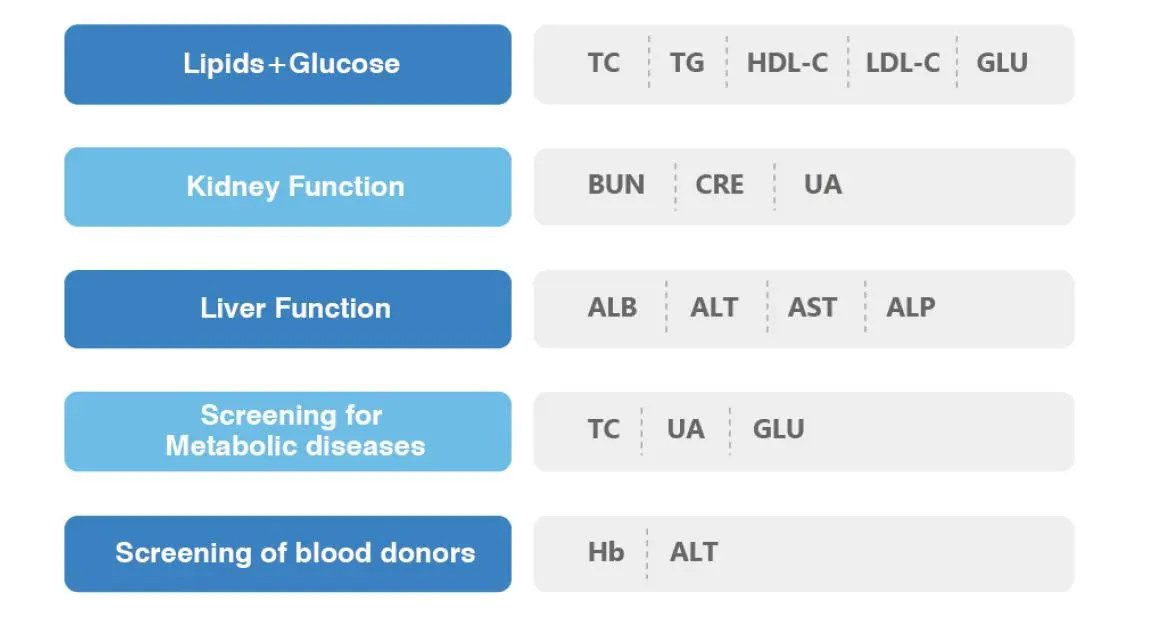The image size is (1163, 633).
Task: Click the LDL-C test label
Action: 902,63
